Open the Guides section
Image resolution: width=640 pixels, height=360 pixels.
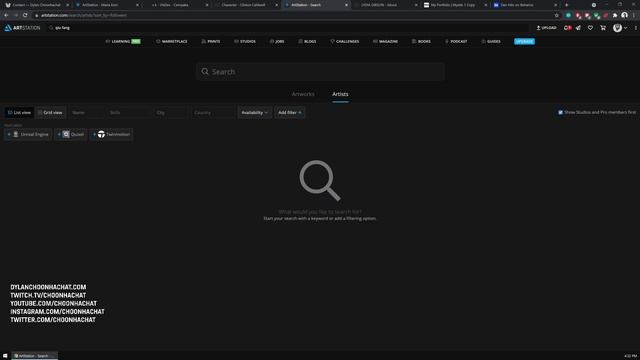pyautogui.click(x=491, y=42)
